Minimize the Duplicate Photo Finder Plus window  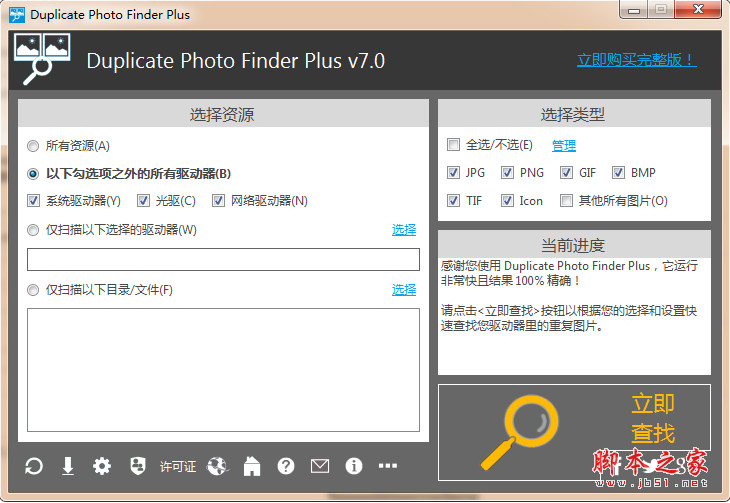click(634, 10)
